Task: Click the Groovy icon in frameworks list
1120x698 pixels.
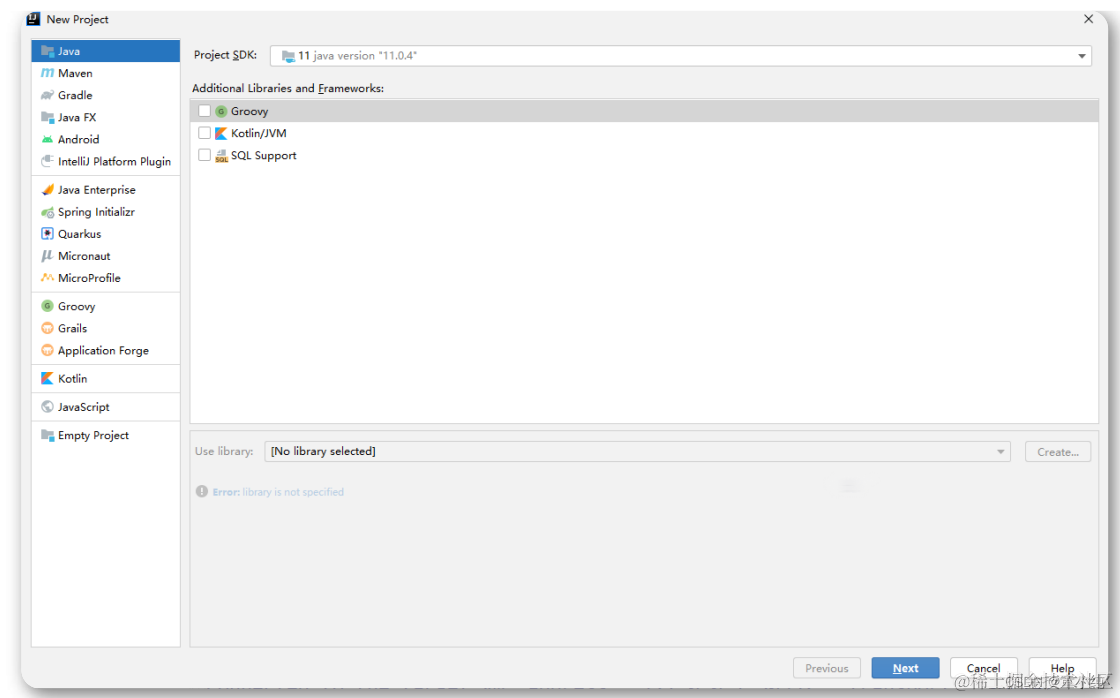Action: pos(221,111)
